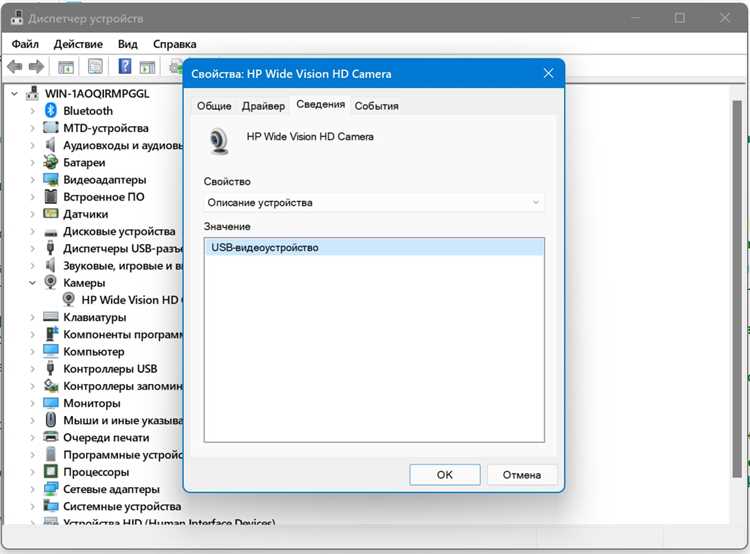Image resolution: width=750 pixels, height=554 pixels.
Task: Click the Дисковые устройства drive icon
Action: 51,233
